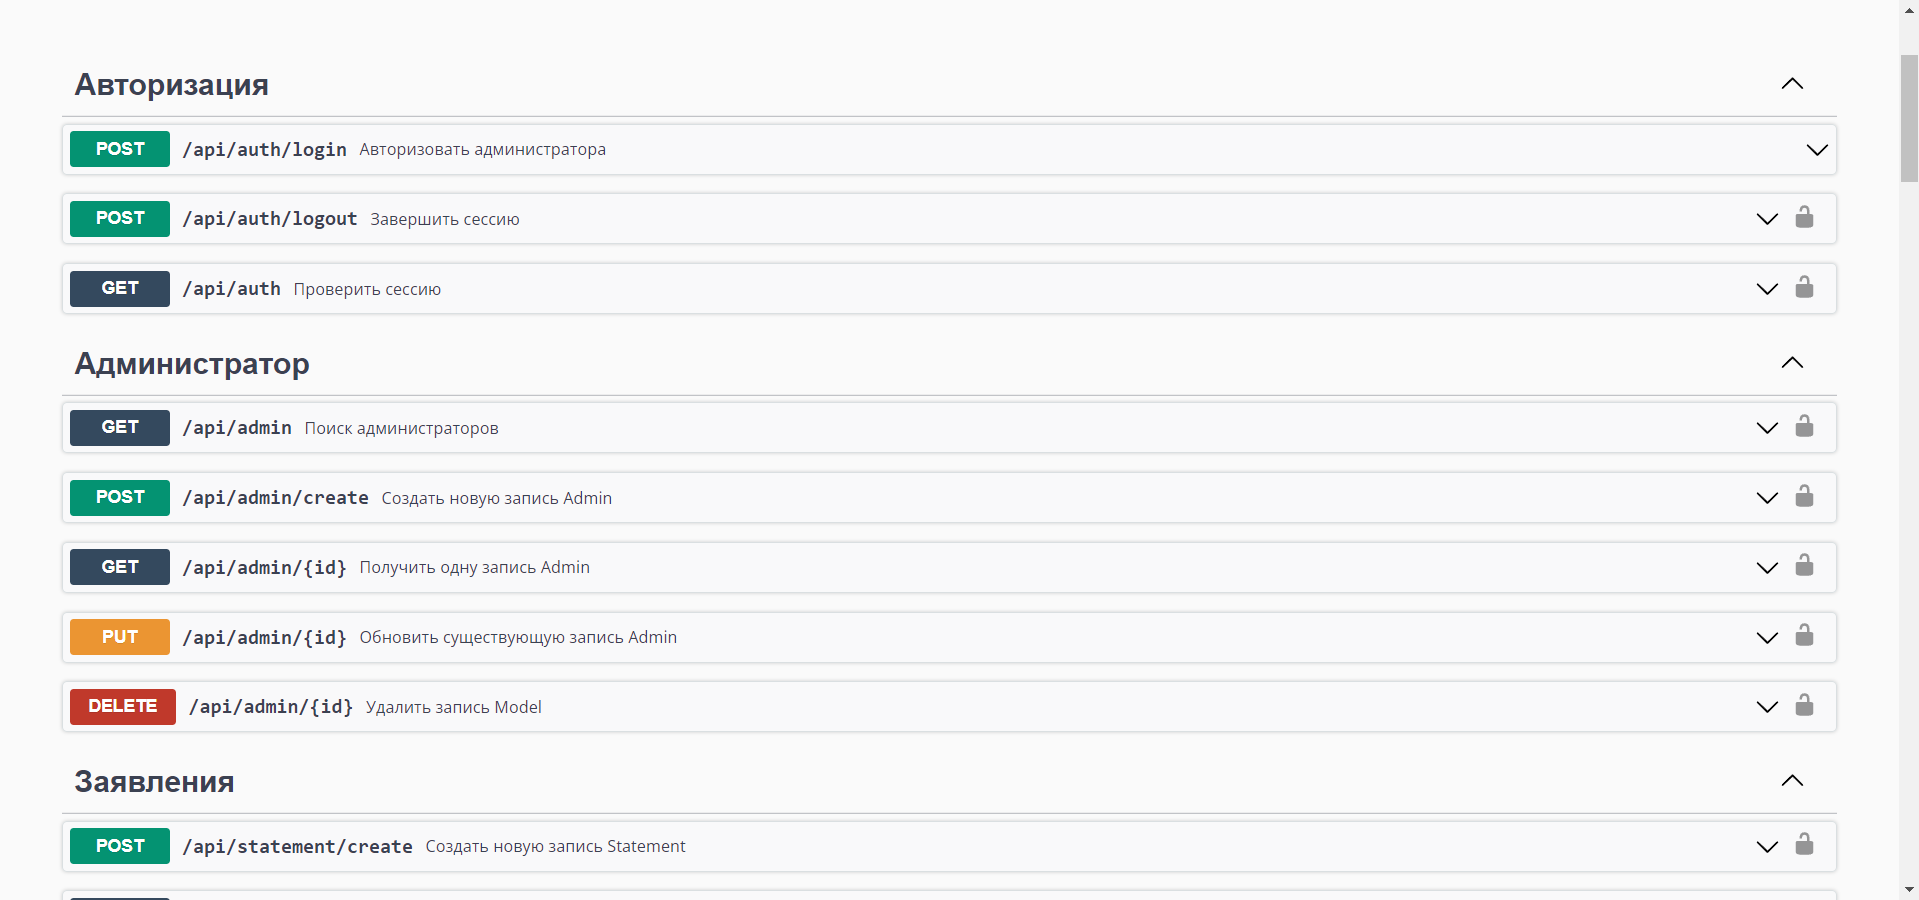Expand /api/auth/login endpoint chevron
1919x900 pixels.
click(x=1817, y=150)
